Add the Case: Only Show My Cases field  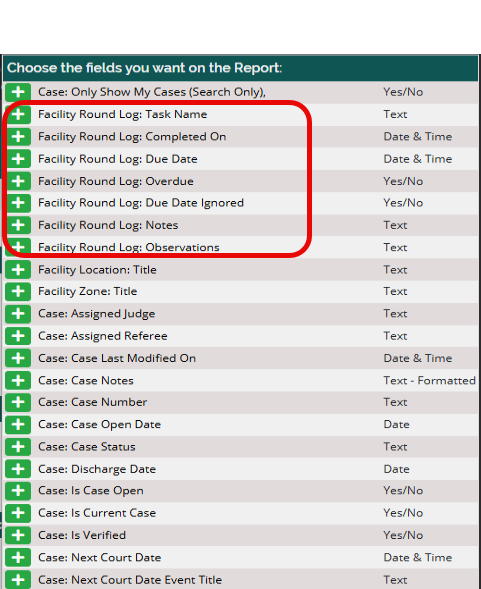(18, 92)
